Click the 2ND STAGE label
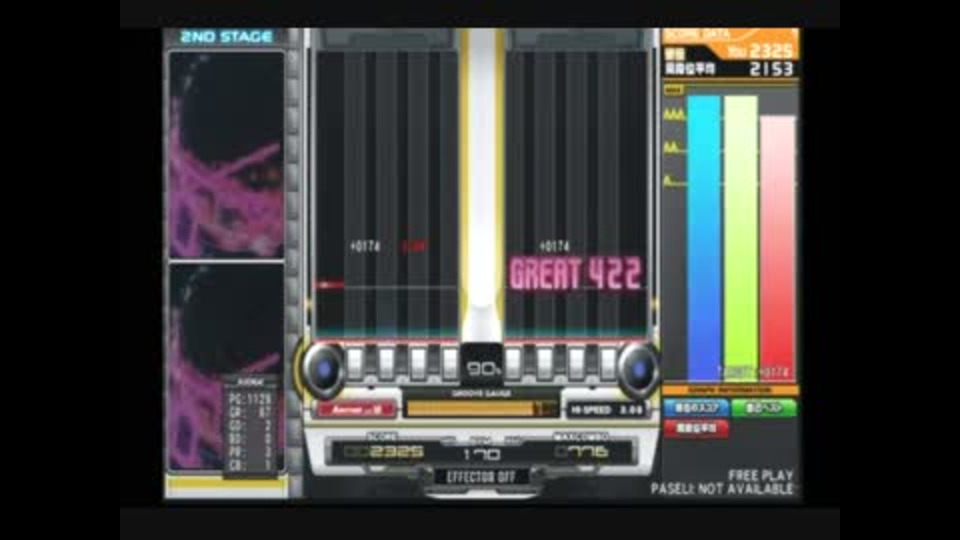Image resolution: width=960 pixels, height=540 pixels. click(x=227, y=37)
